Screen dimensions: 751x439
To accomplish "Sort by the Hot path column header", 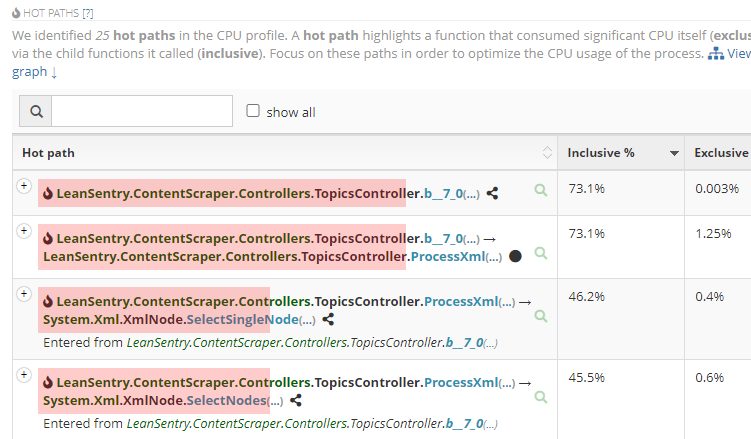I will point(284,153).
